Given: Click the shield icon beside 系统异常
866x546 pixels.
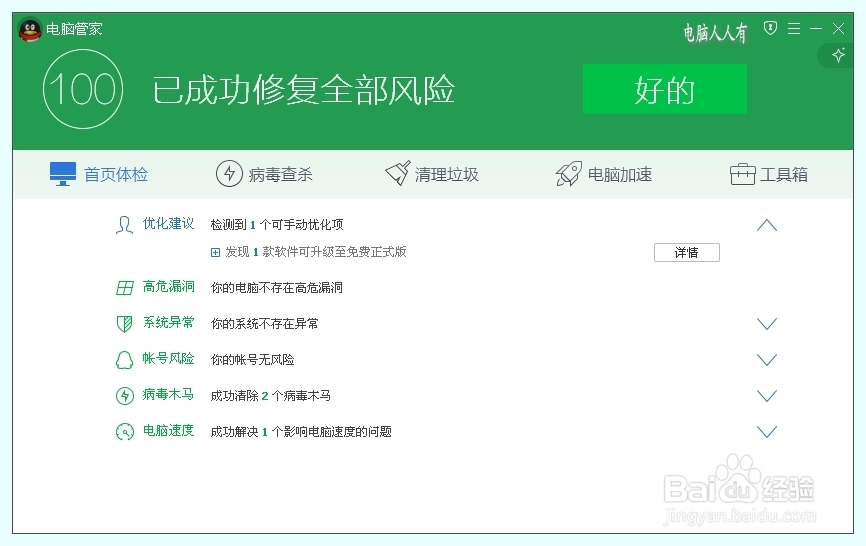Looking at the screenshot, I should click(124, 324).
